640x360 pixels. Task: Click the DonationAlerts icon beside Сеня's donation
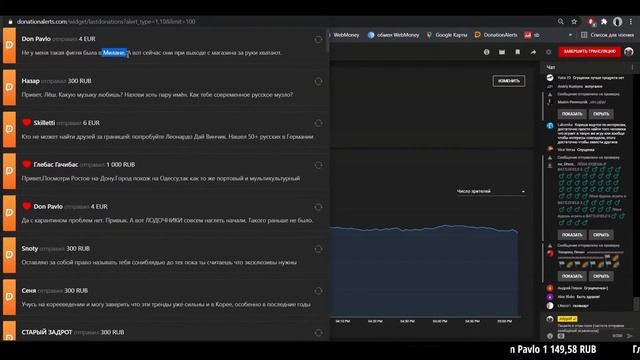click(x=9, y=297)
